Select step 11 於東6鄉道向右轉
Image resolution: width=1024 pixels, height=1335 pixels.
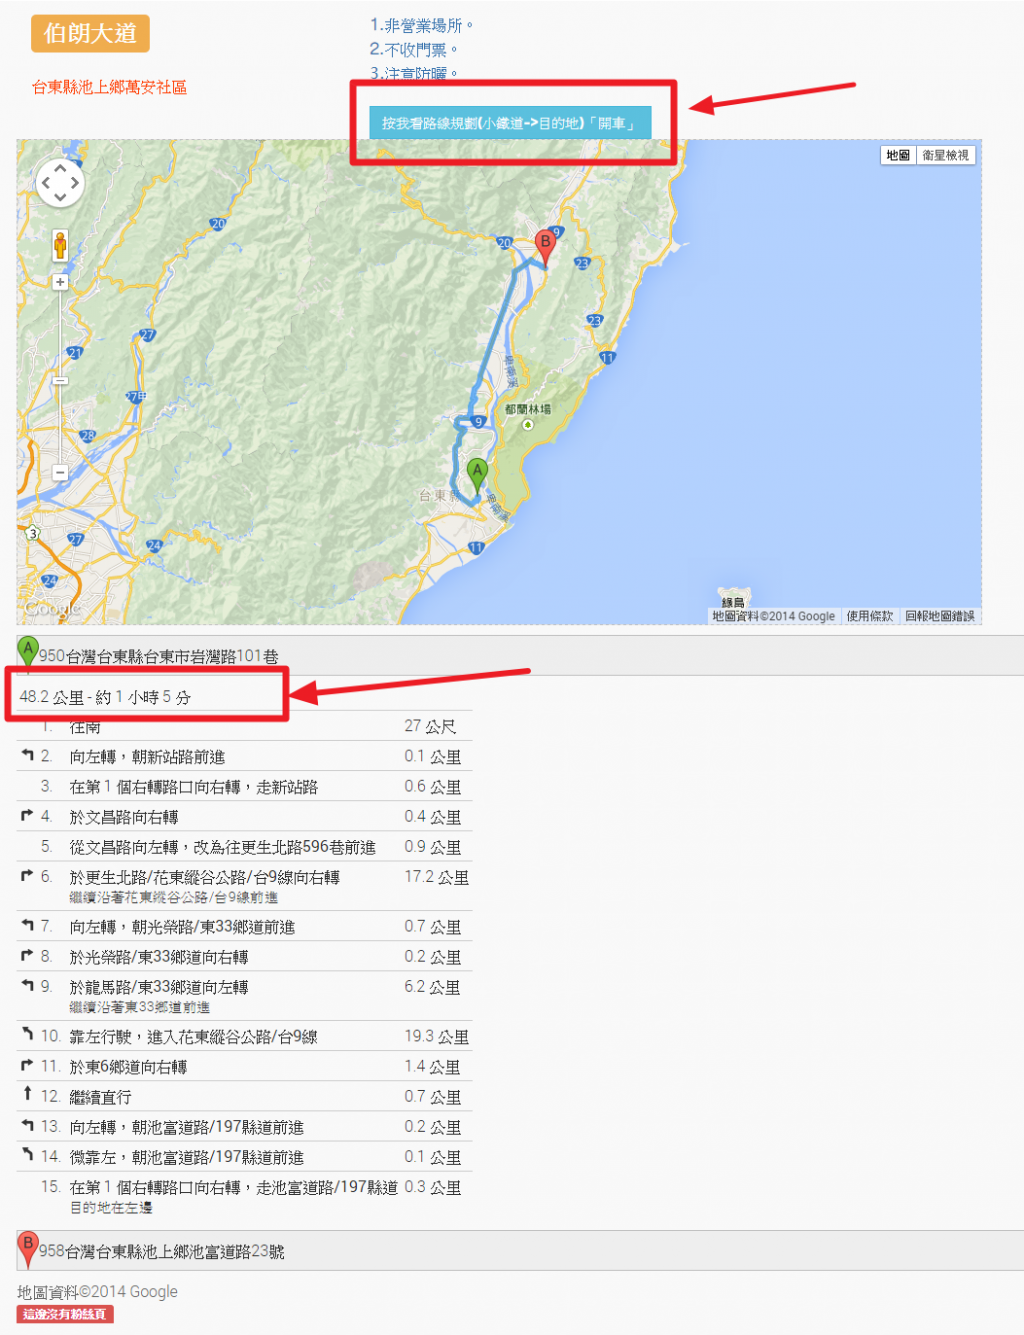point(245,1066)
